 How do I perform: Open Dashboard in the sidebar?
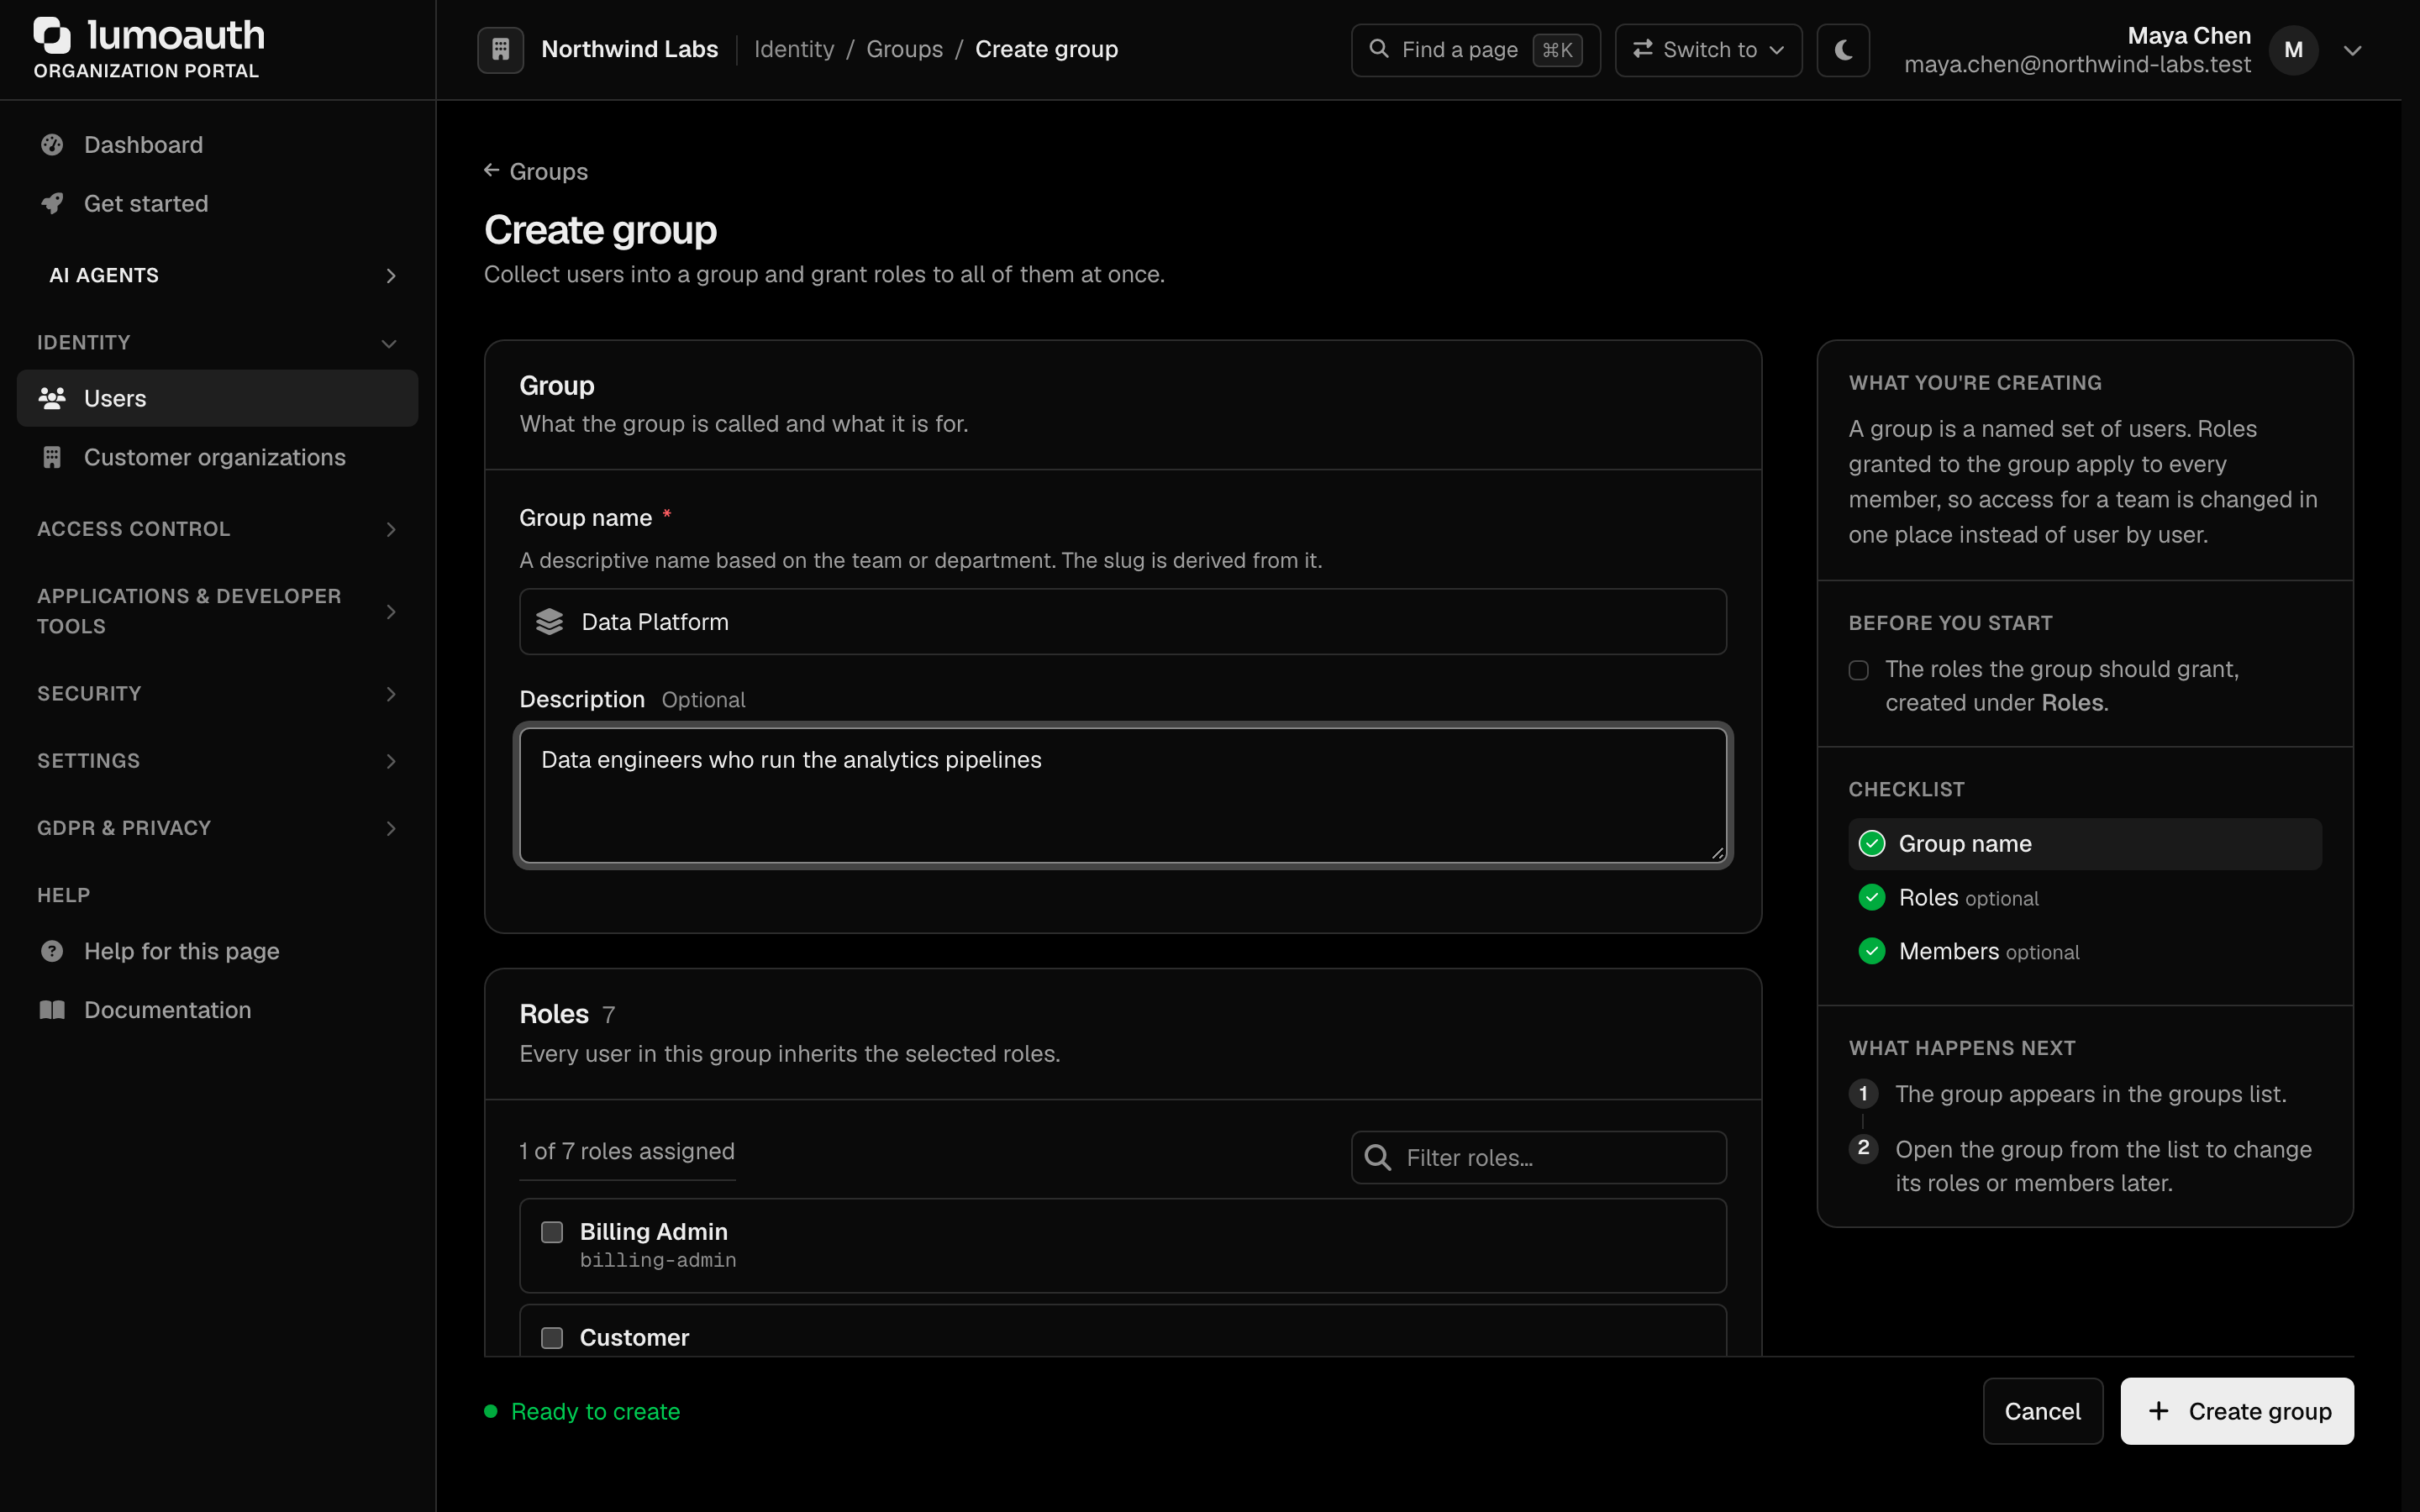[x=218, y=145]
